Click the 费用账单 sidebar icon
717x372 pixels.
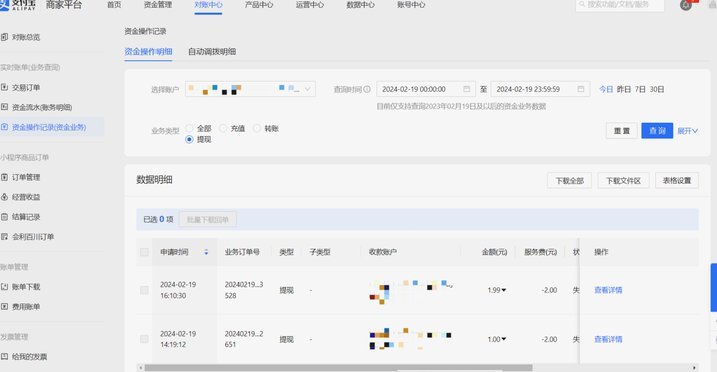(x=5, y=306)
